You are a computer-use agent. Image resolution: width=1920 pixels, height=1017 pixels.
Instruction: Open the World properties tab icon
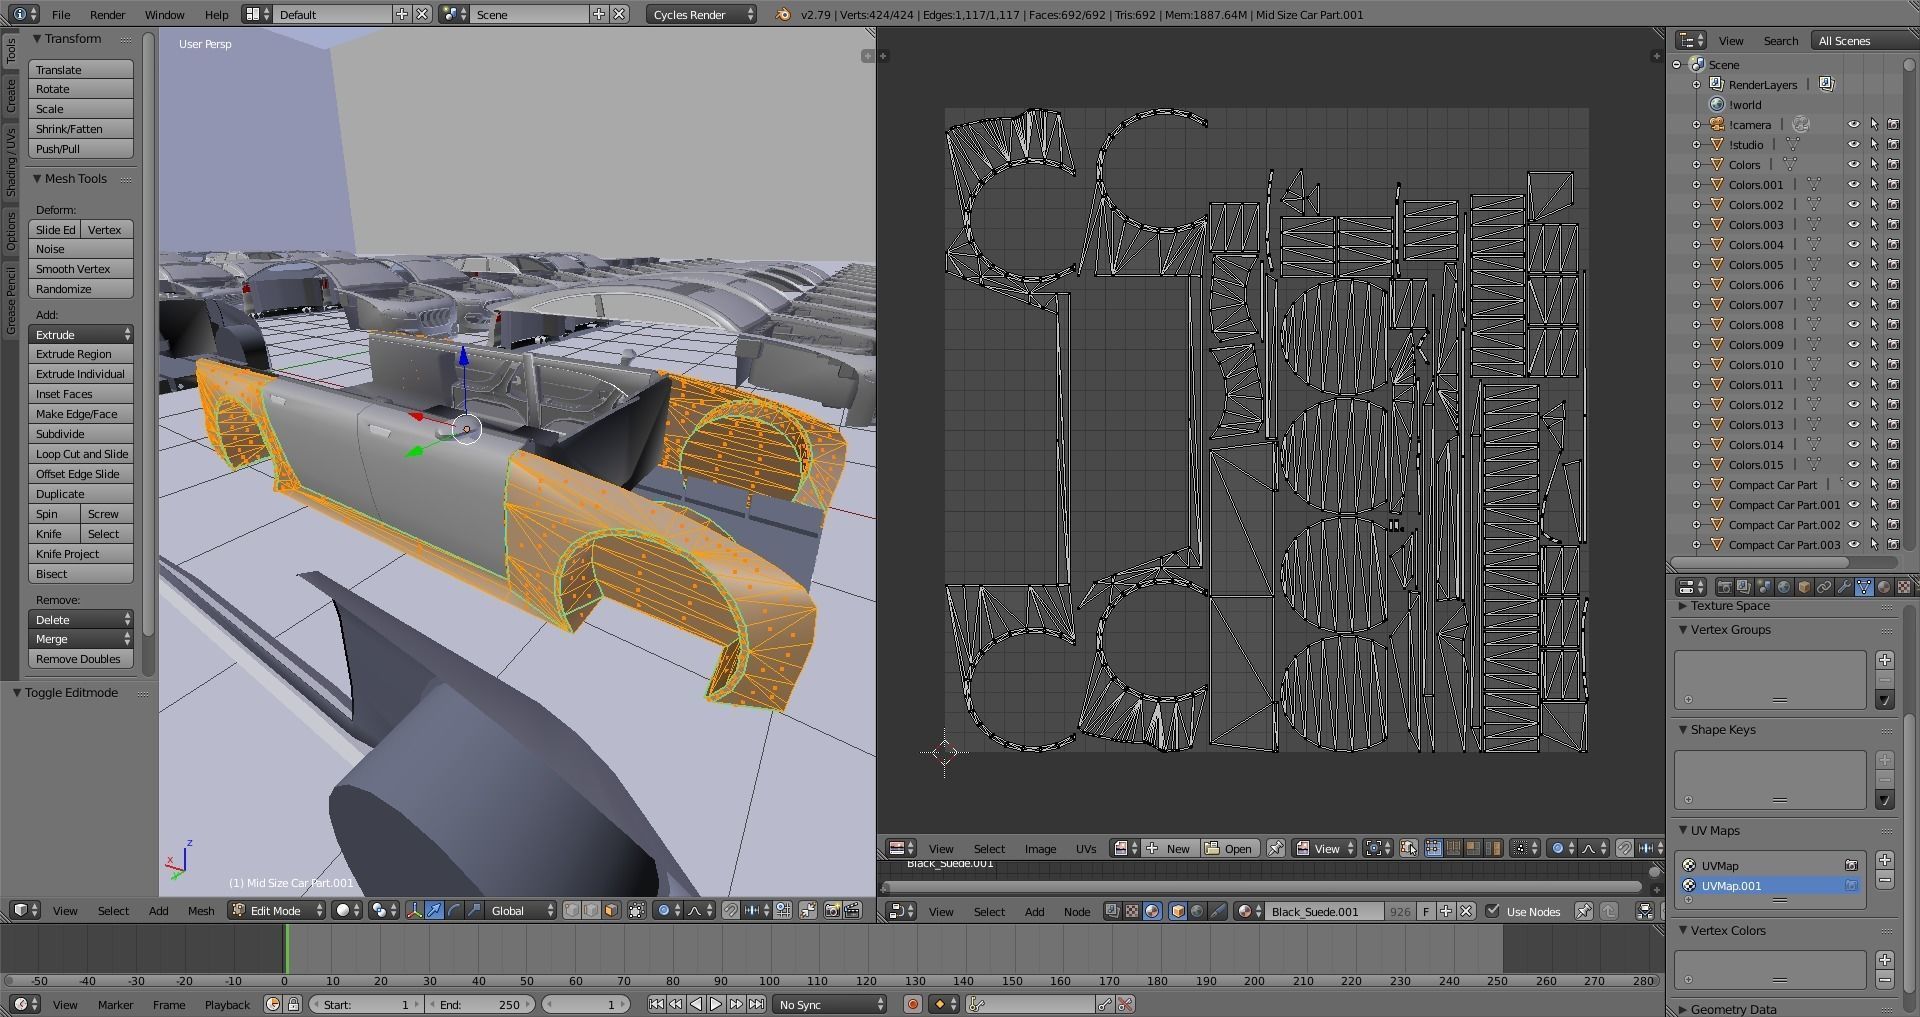(1784, 587)
